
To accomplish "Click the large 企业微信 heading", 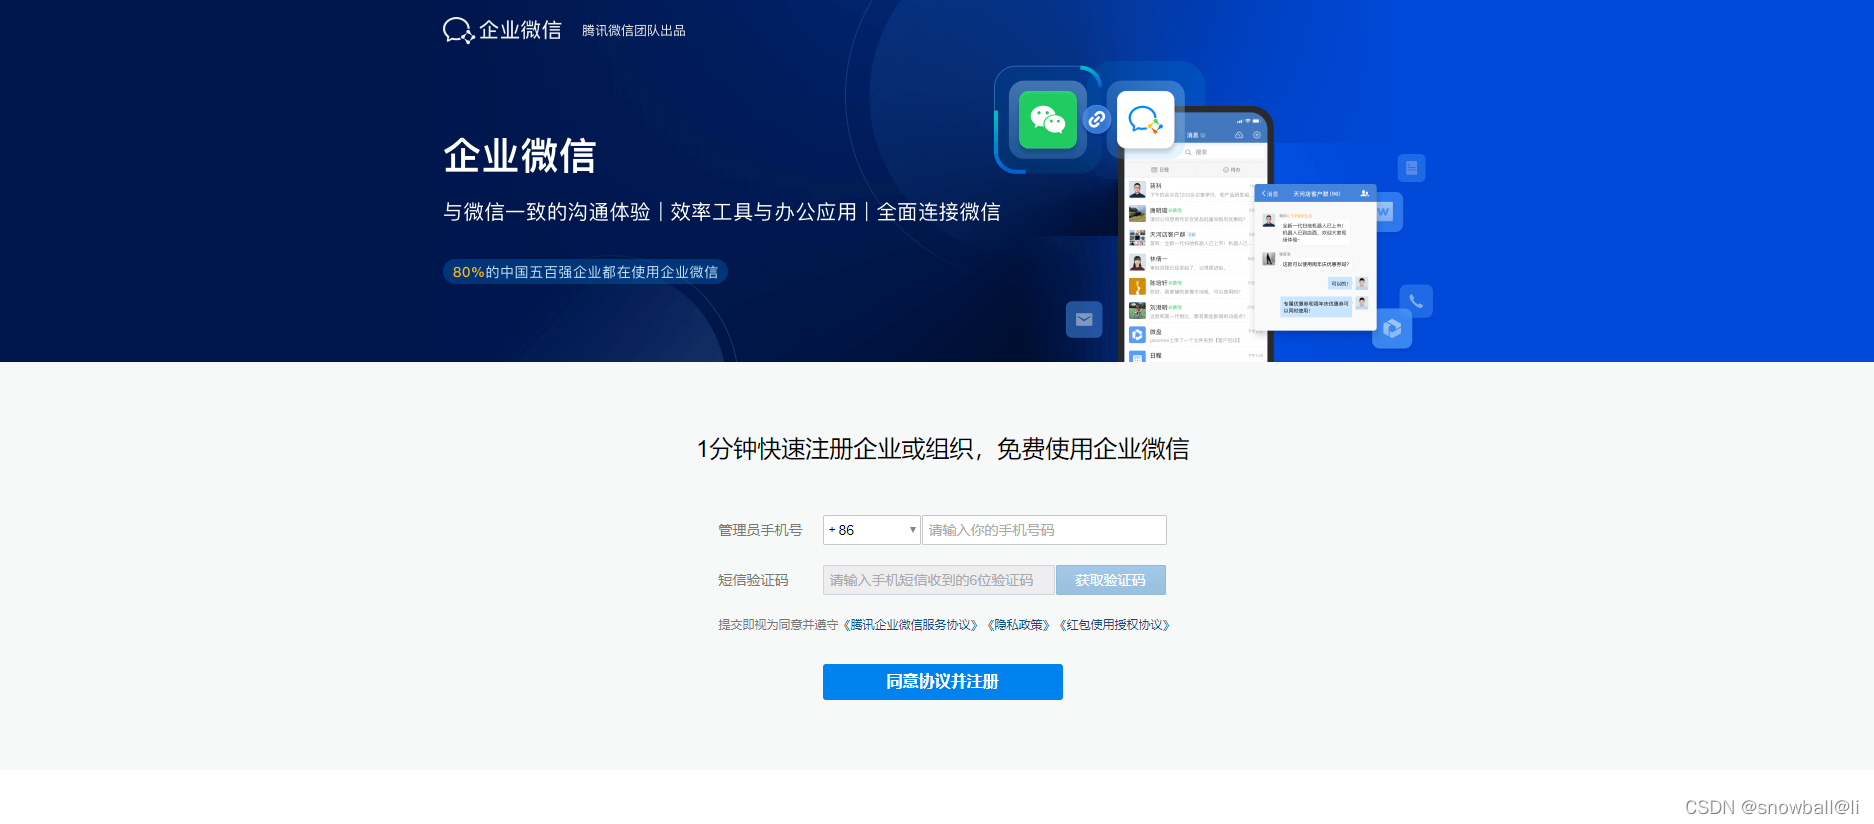I will [x=520, y=156].
